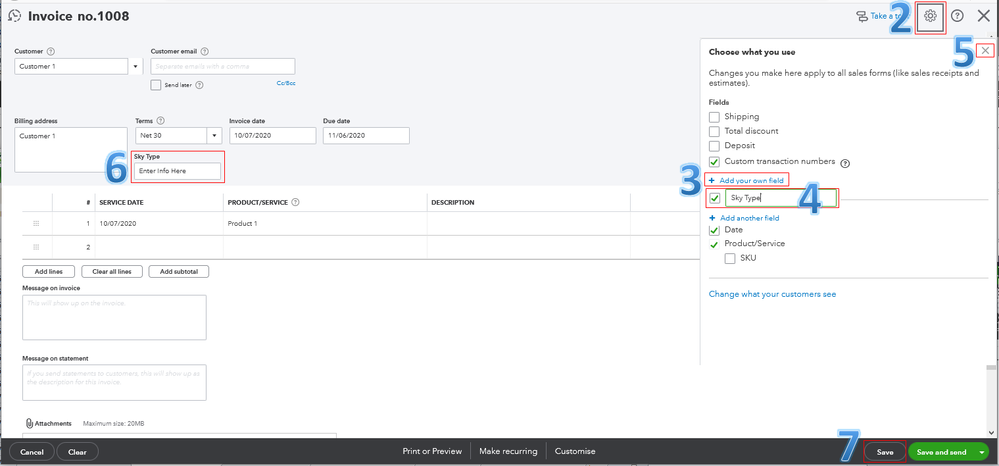Click the Customer email help icon
Image resolution: width=999 pixels, height=466 pixels.
coord(205,52)
